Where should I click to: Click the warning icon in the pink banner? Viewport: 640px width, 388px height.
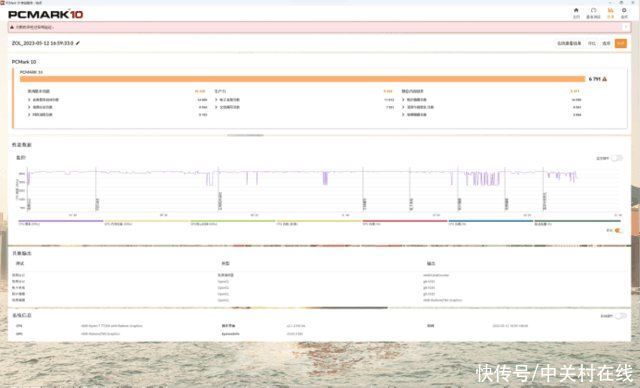pyautogui.click(x=12, y=27)
